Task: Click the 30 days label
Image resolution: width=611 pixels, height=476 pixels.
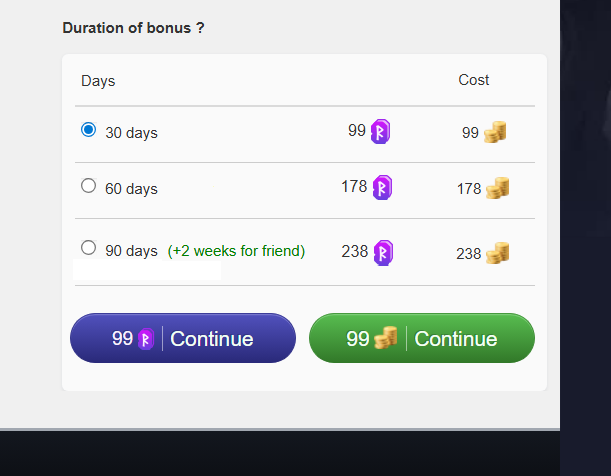Action: coord(131,133)
